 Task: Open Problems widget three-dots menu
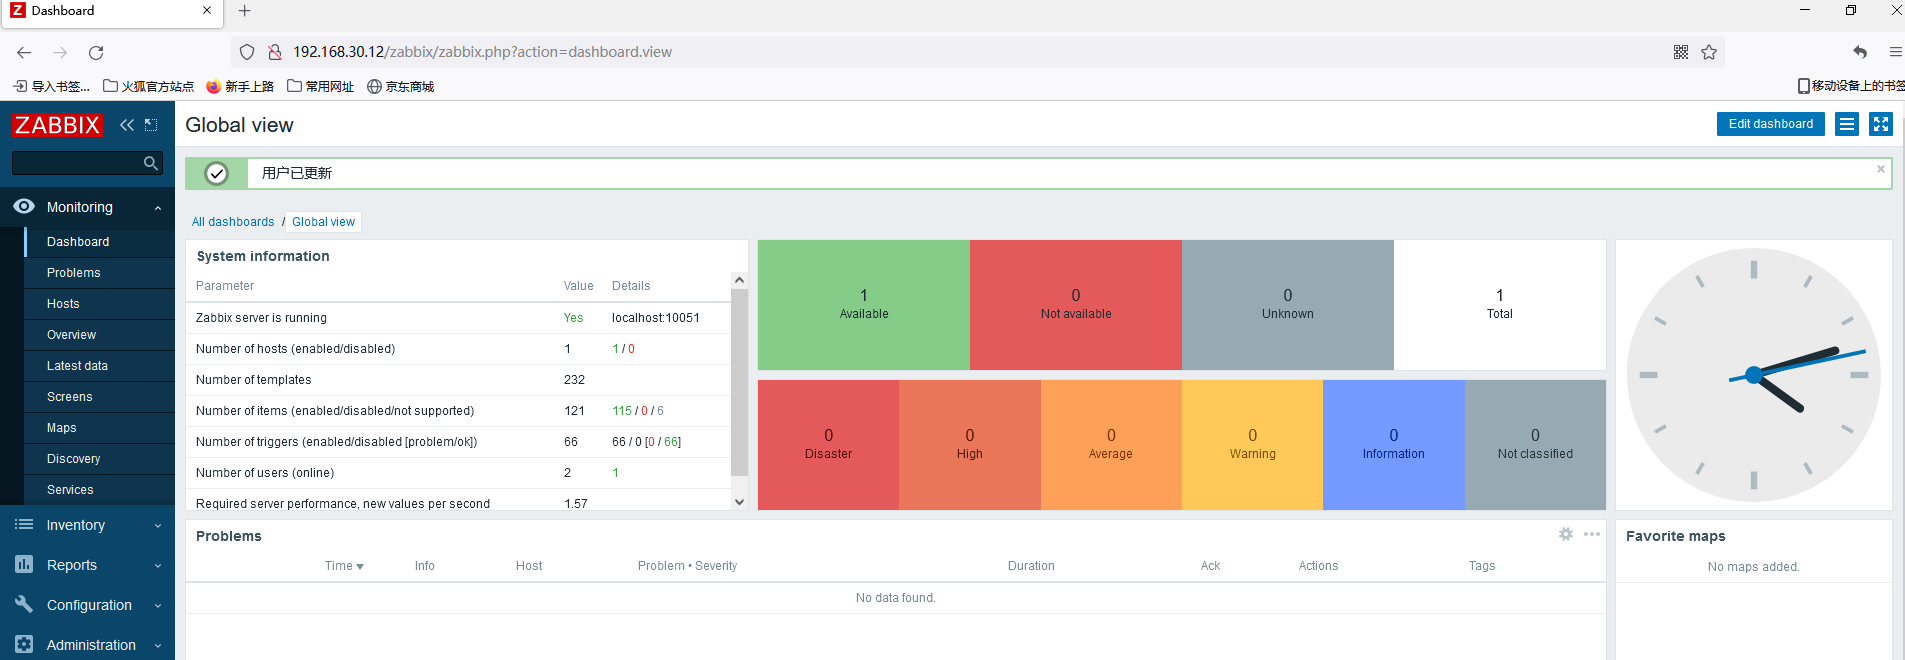point(1592,534)
